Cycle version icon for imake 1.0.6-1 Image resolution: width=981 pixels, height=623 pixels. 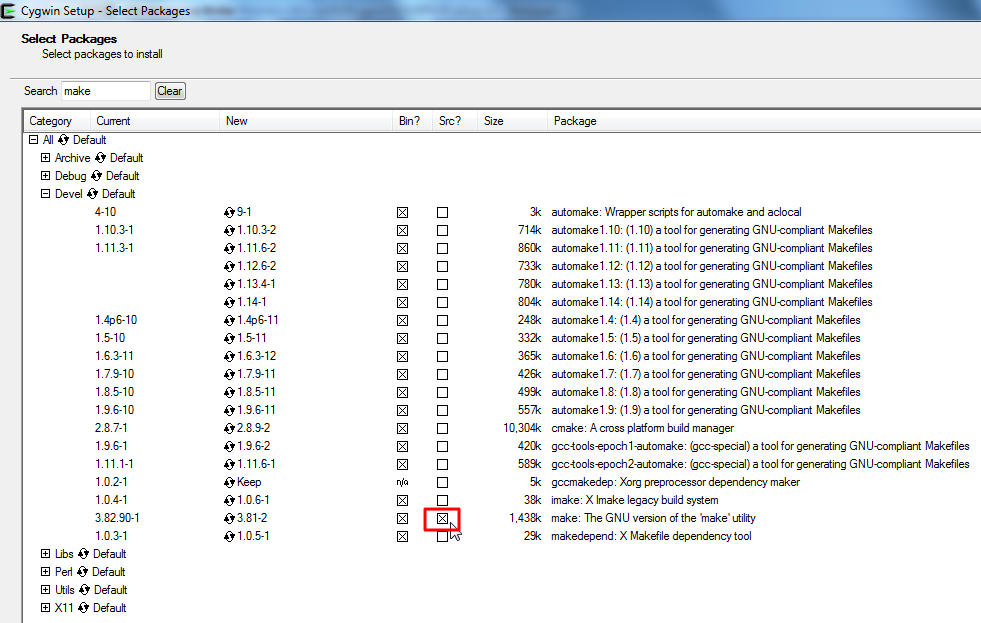[229, 501]
